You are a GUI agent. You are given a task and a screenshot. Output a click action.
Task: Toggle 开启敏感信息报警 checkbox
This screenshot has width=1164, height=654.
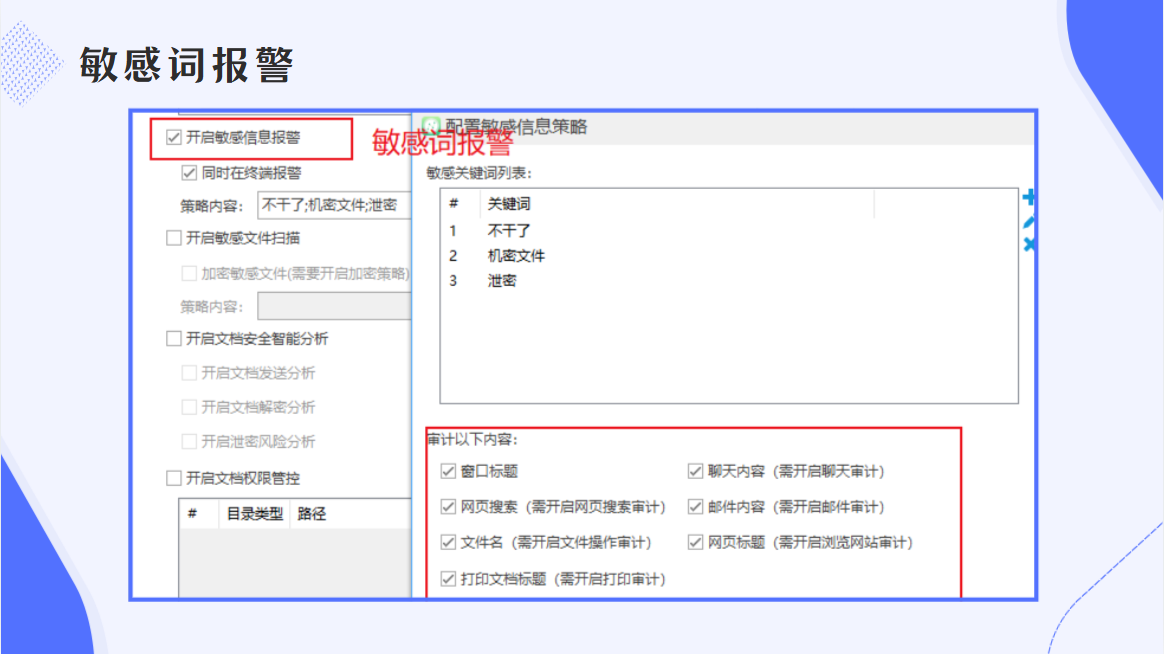(174, 137)
